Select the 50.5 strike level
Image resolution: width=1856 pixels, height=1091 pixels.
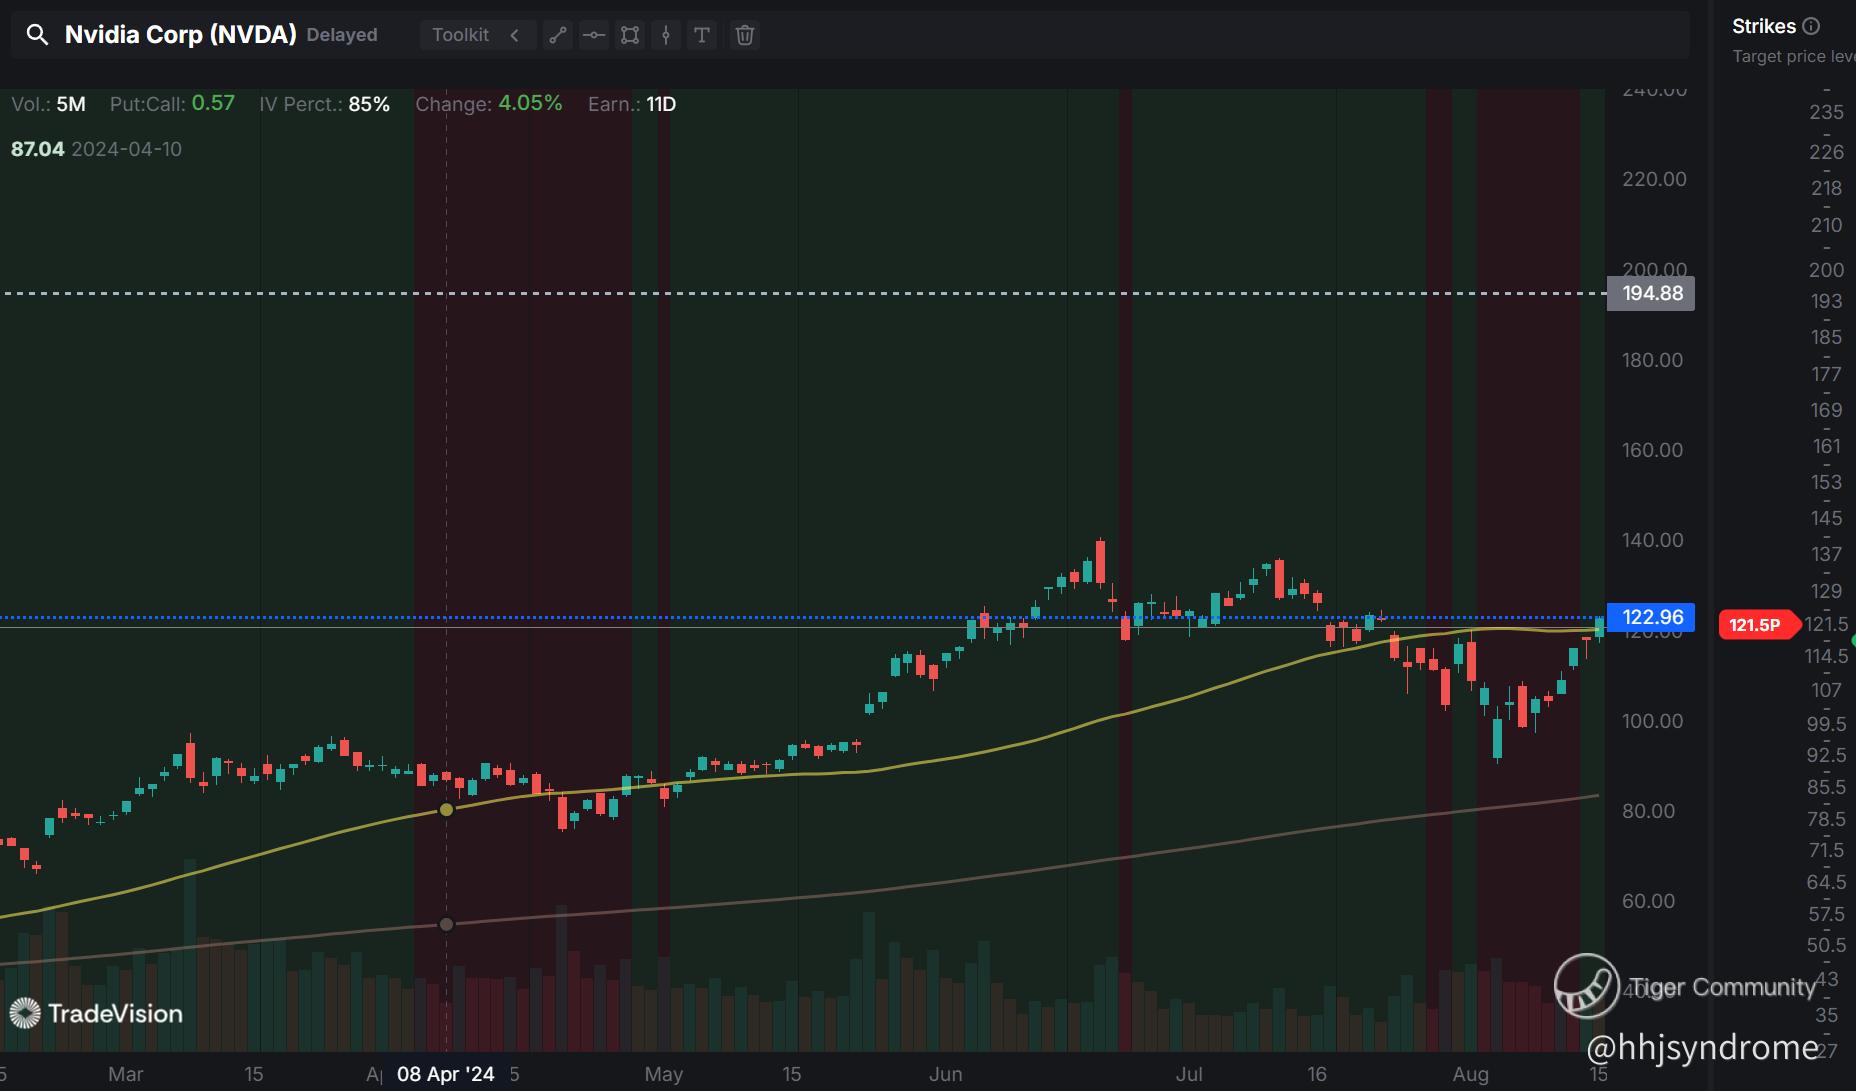click(x=1826, y=945)
